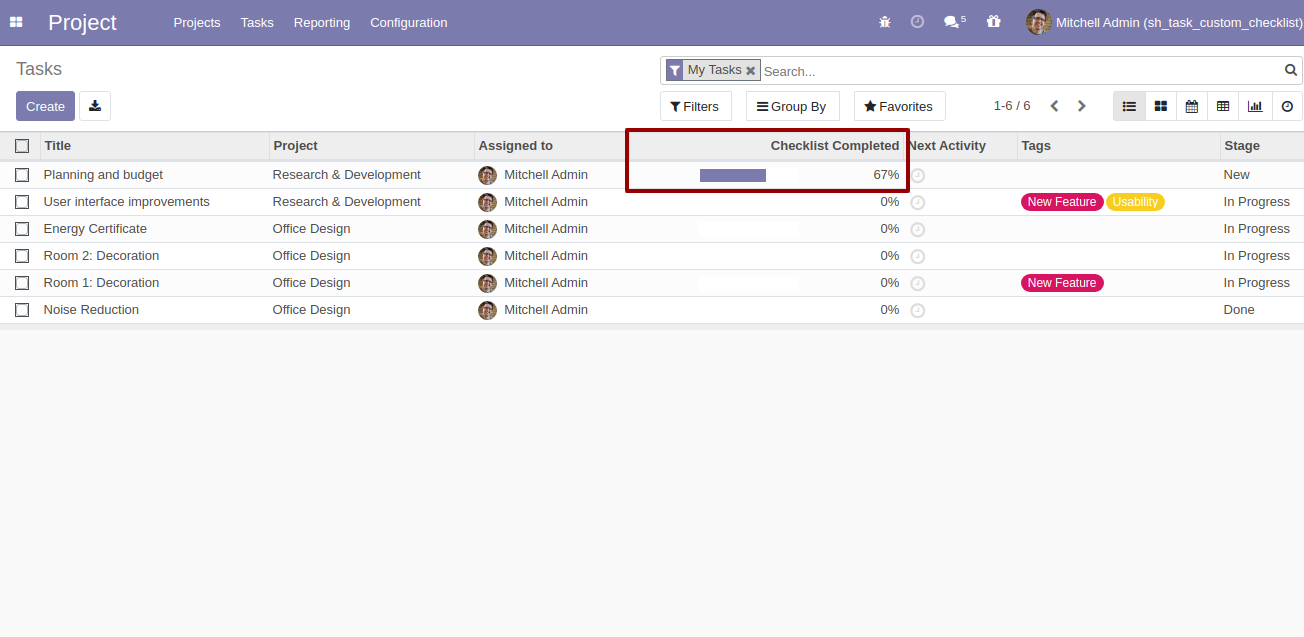Click the debug bug icon
This screenshot has height=637, width=1304.
point(884,22)
